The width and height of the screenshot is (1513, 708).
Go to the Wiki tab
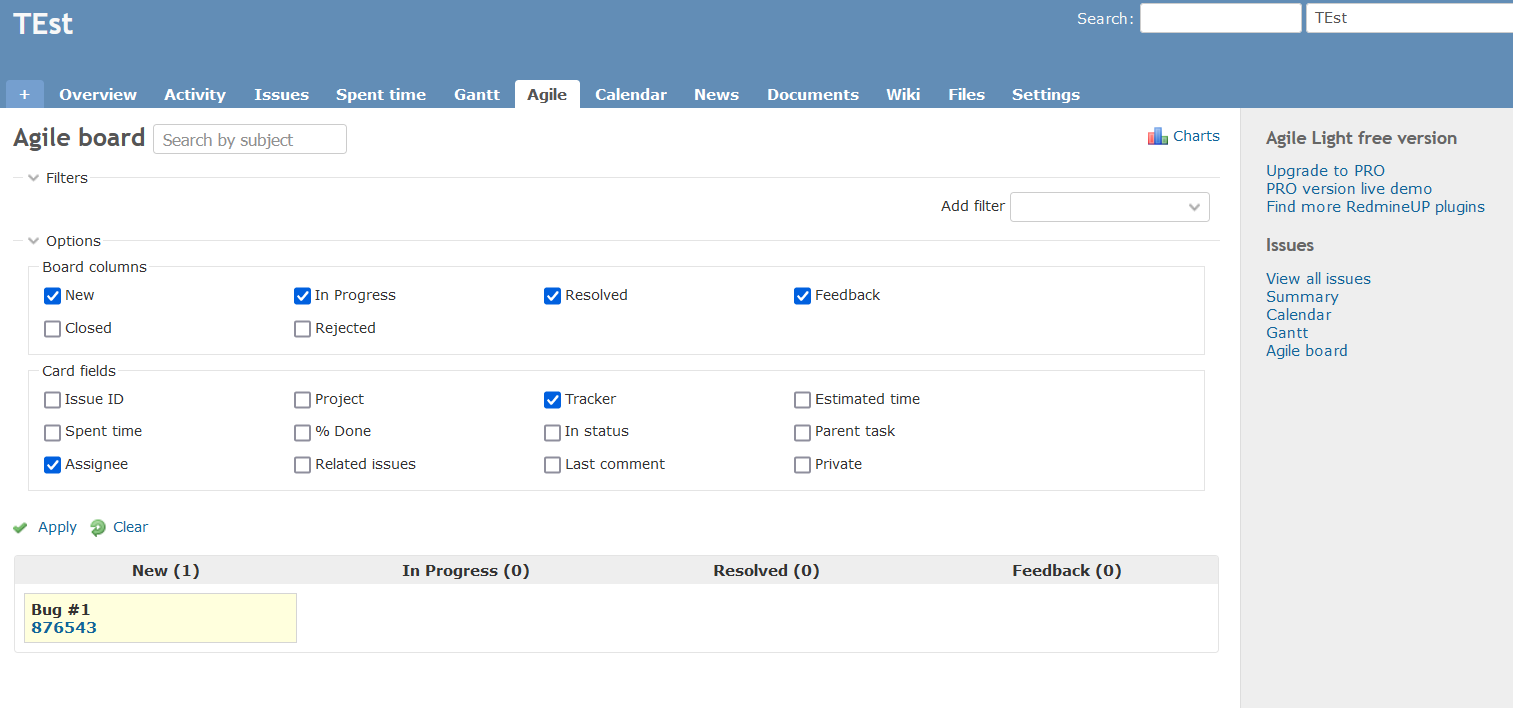[x=902, y=95]
